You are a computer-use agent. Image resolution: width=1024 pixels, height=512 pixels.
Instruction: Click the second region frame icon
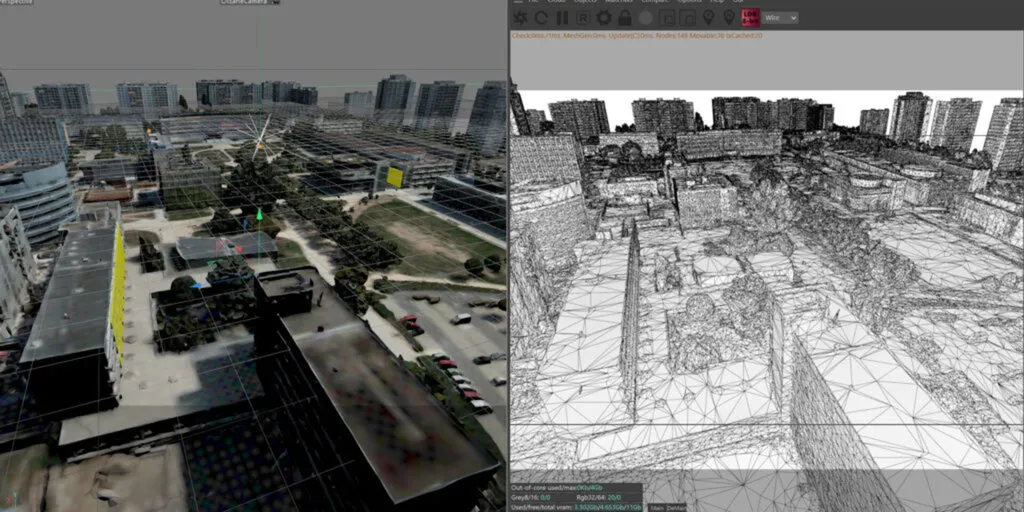point(688,18)
